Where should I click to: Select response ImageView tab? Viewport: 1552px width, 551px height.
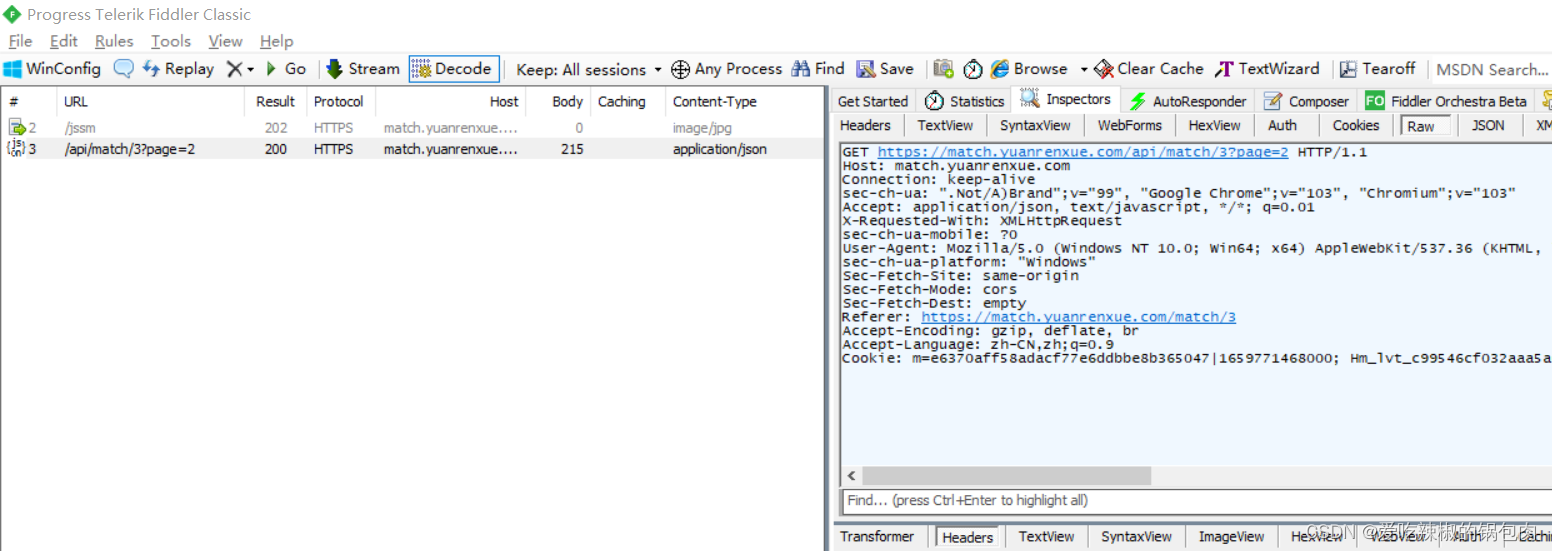pyautogui.click(x=1231, y=537)
